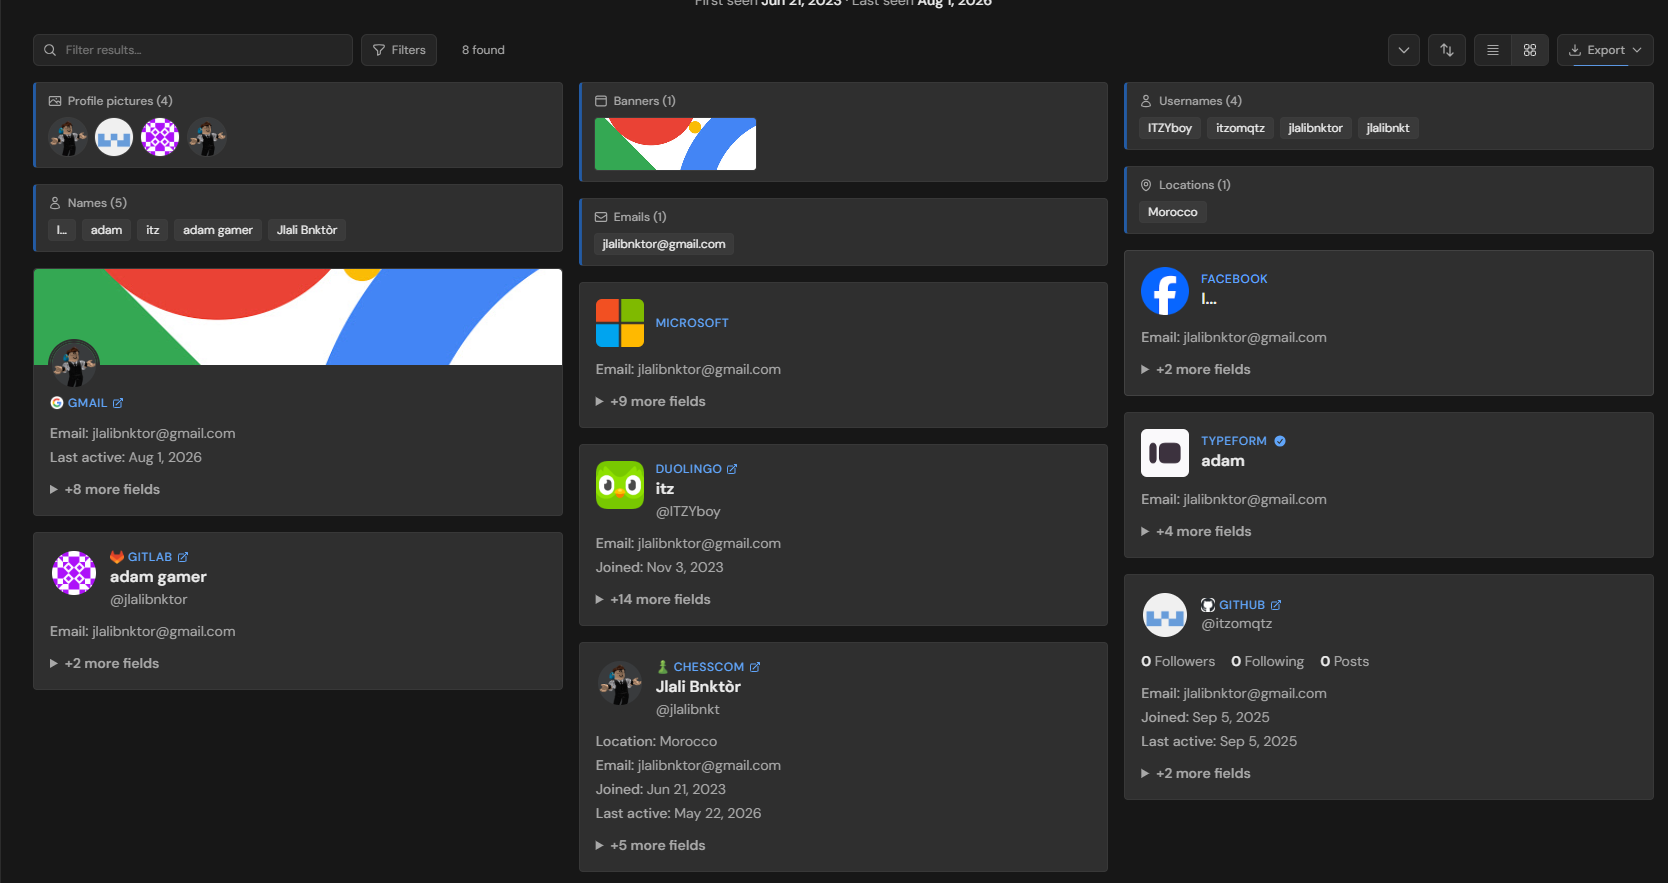Select the 'adam gamer' name tag
This screenshot has height=883, width=1668.
click(x=218, y=230)
